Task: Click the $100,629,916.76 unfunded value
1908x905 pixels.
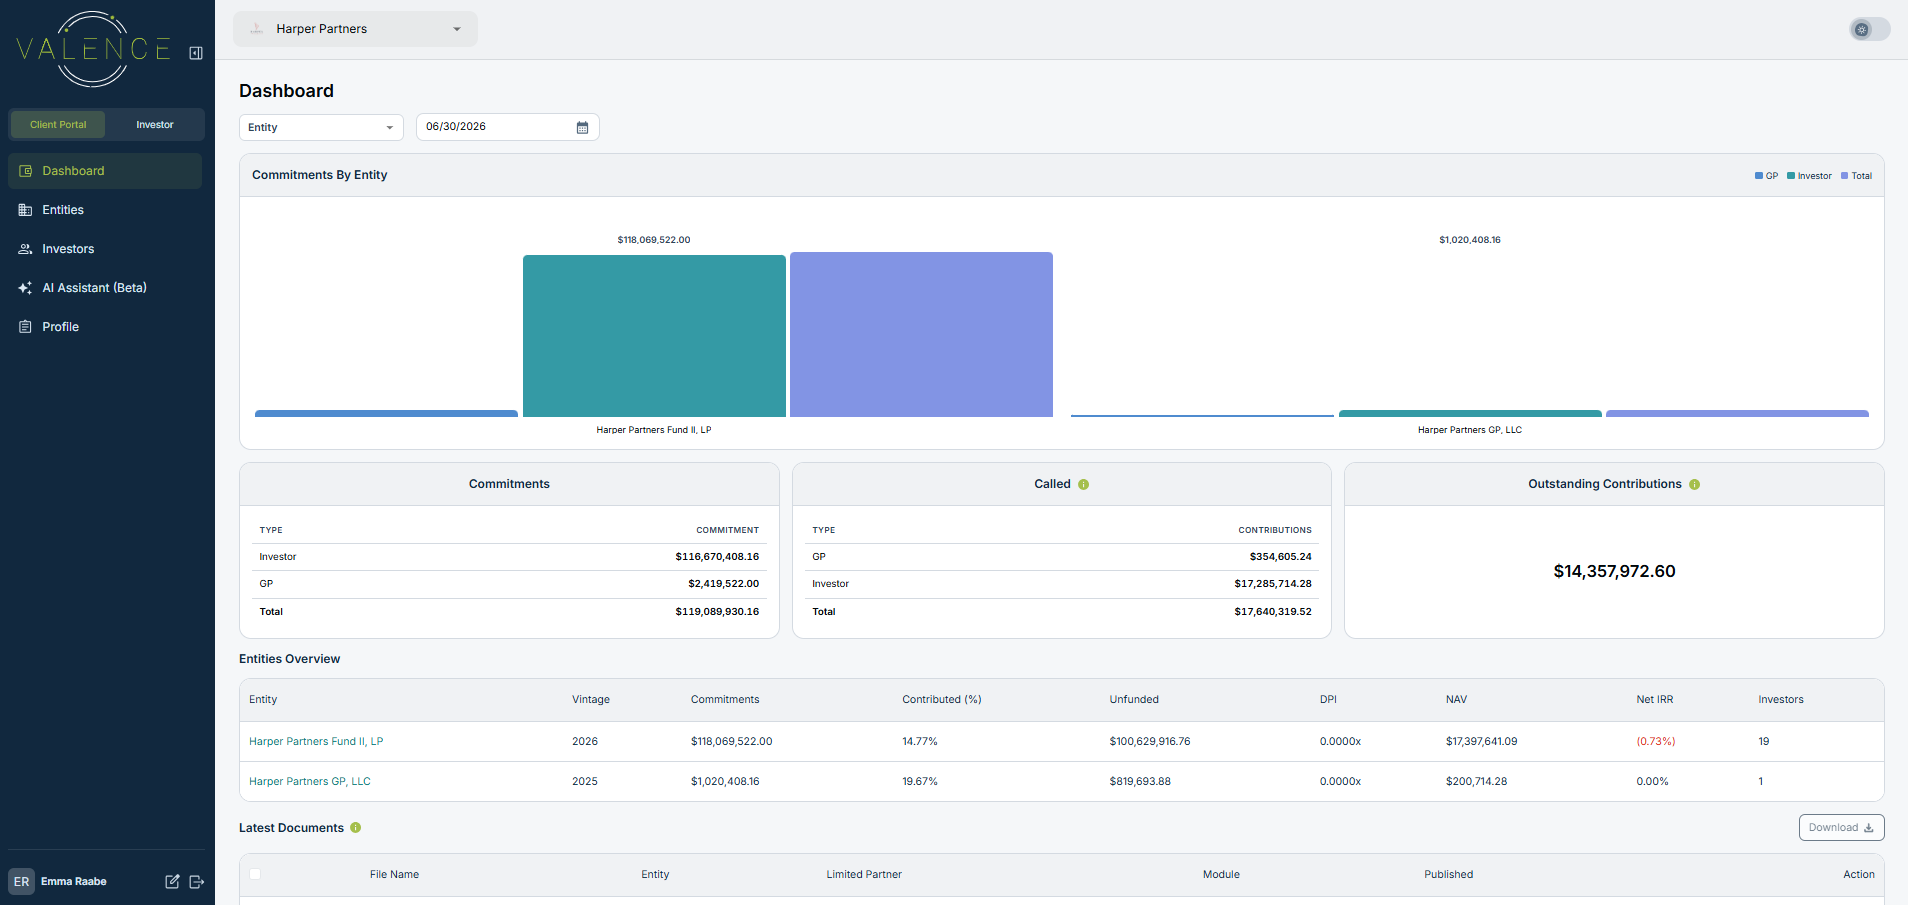Action: tap(1150, 742)
